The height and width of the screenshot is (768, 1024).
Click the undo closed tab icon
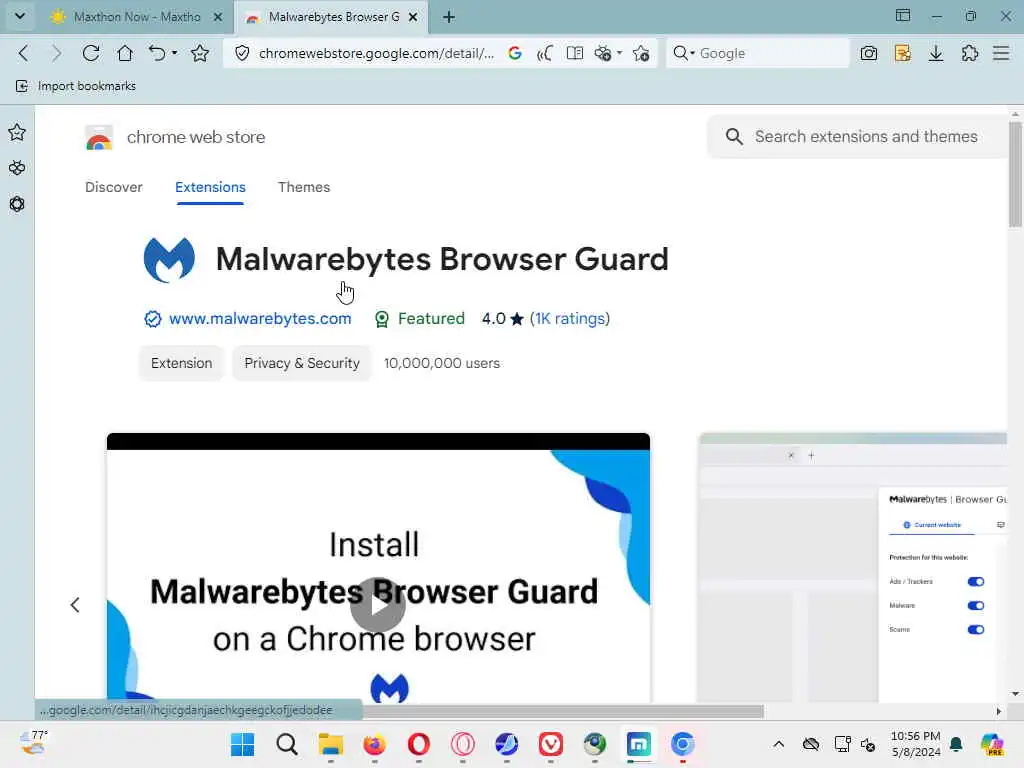point(157,53)
